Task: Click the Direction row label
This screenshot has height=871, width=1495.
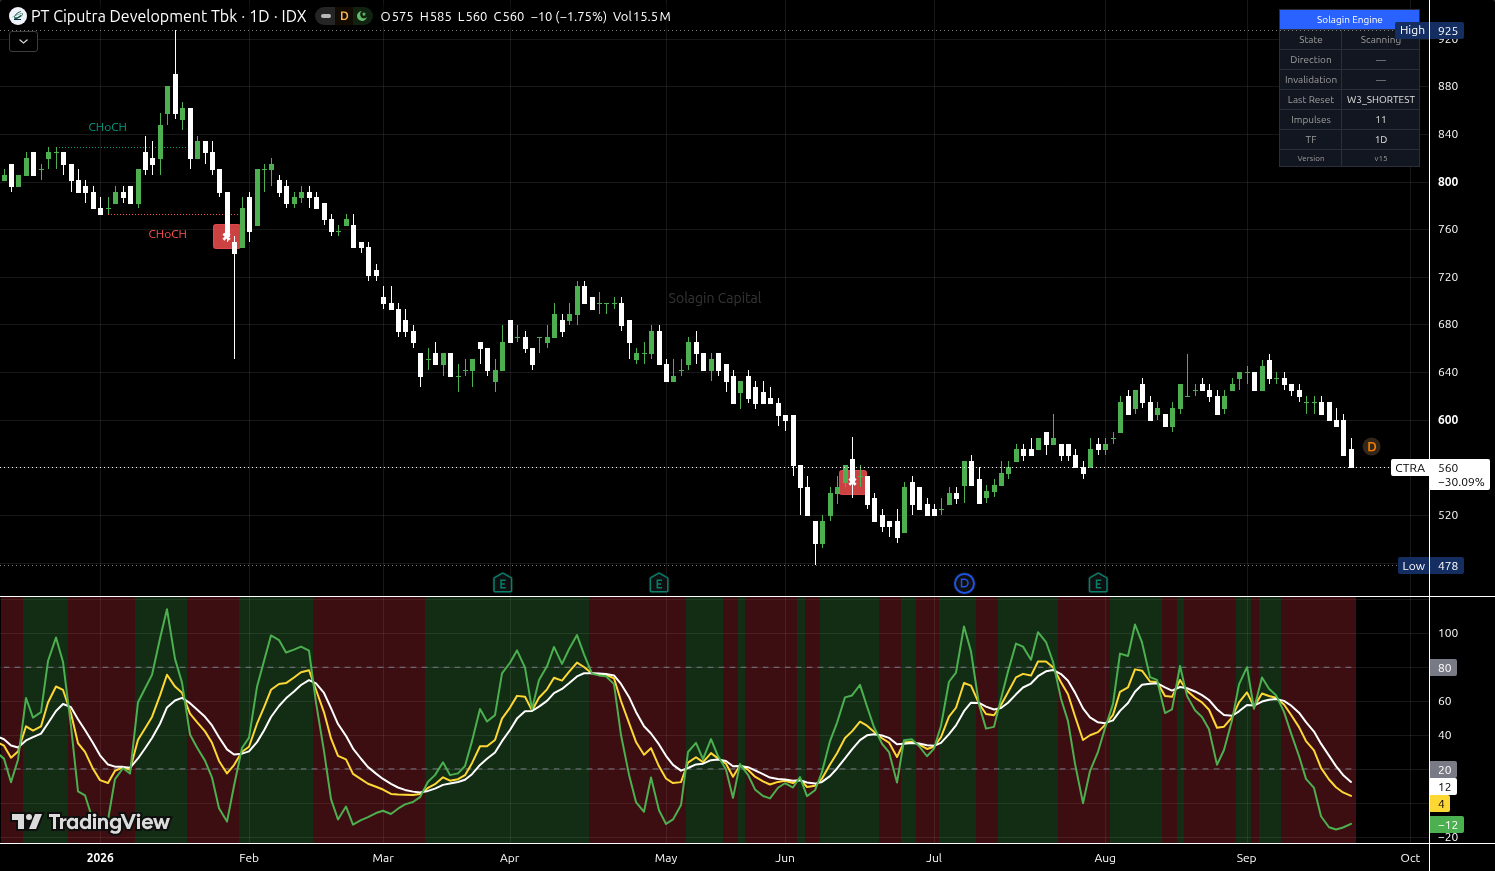Action: tap(1311, 60)
